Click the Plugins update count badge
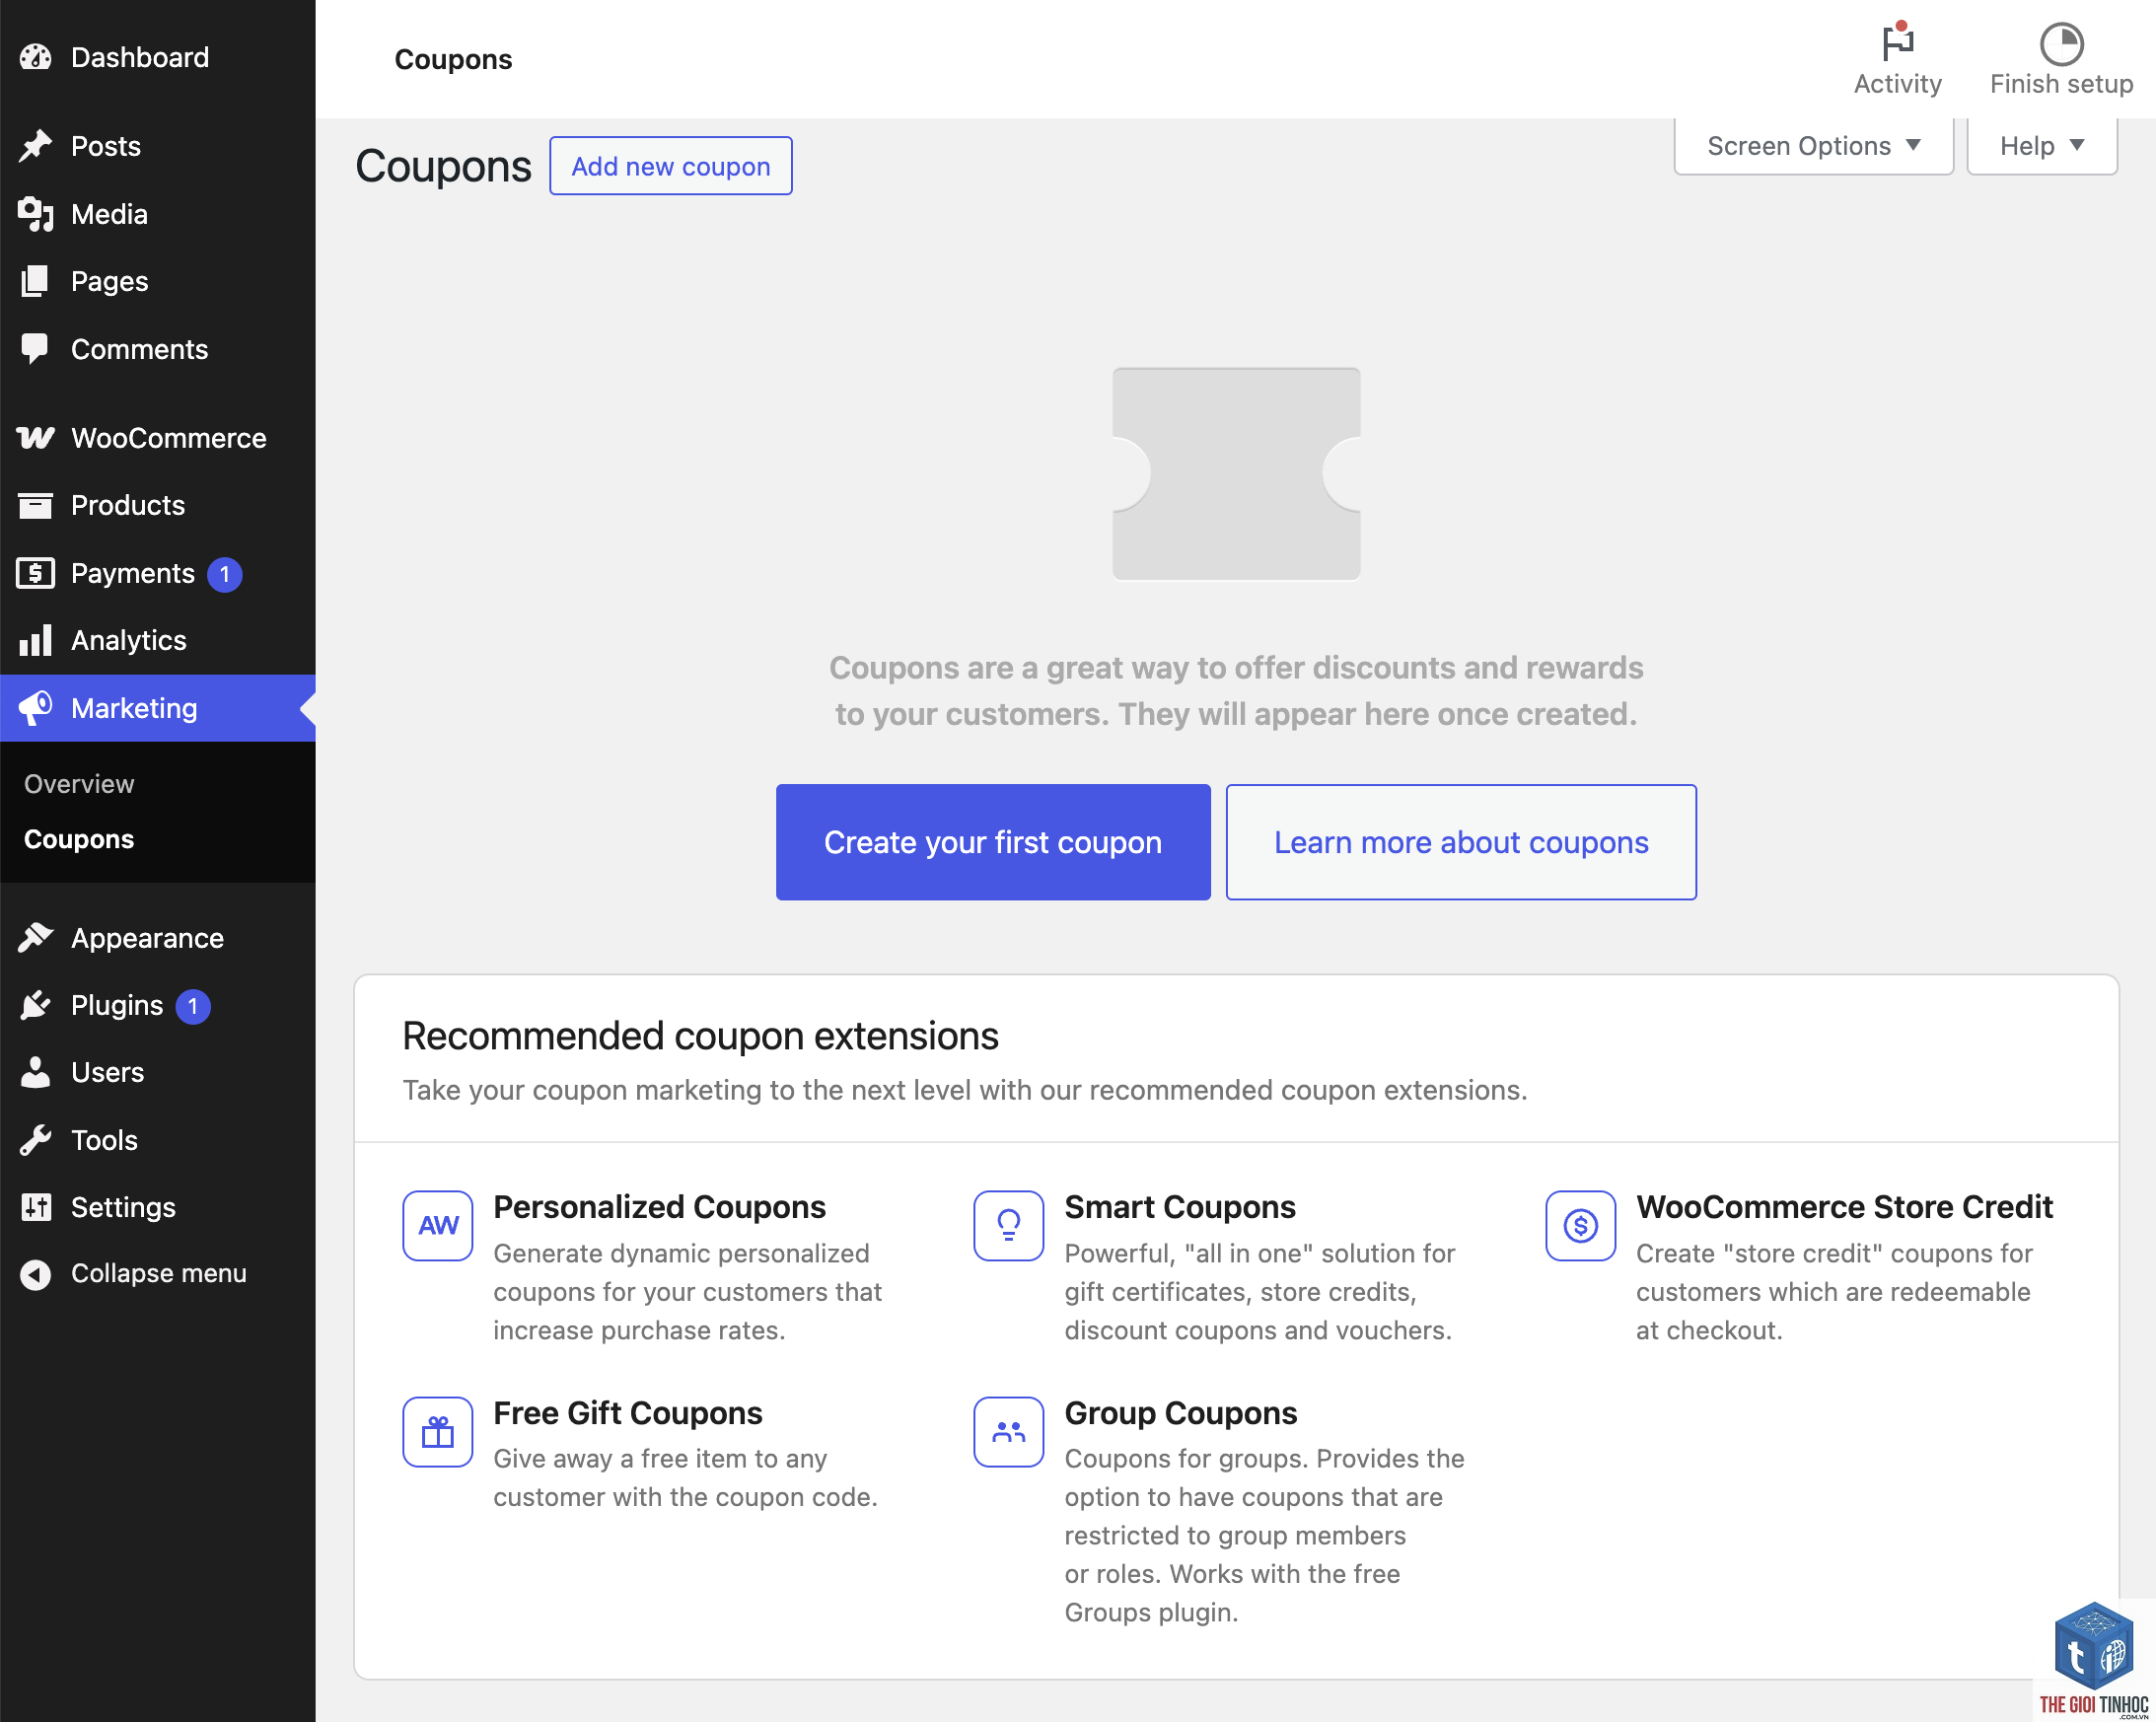This screenshot has width=2156, height=1722. [x=193, y=1006]
